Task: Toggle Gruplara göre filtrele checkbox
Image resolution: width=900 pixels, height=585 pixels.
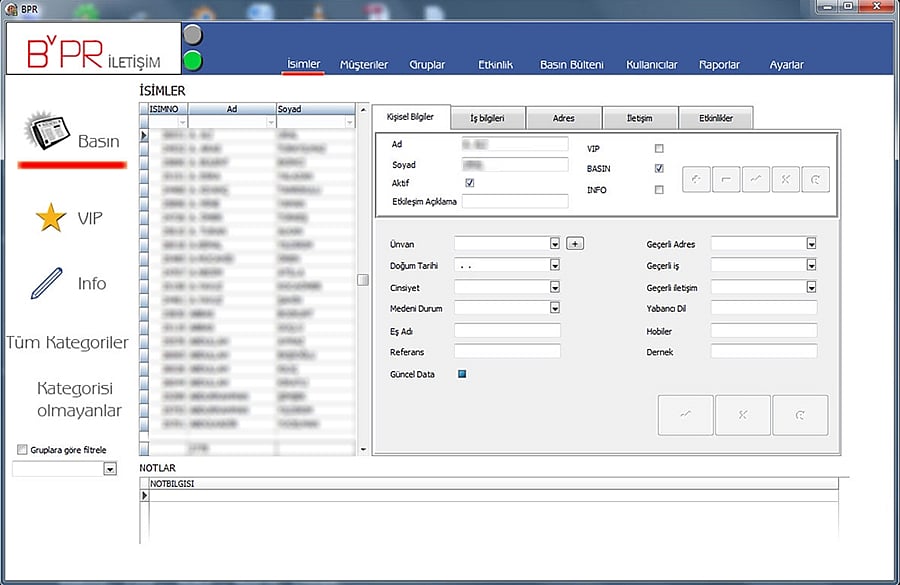Action: [22, 450]
